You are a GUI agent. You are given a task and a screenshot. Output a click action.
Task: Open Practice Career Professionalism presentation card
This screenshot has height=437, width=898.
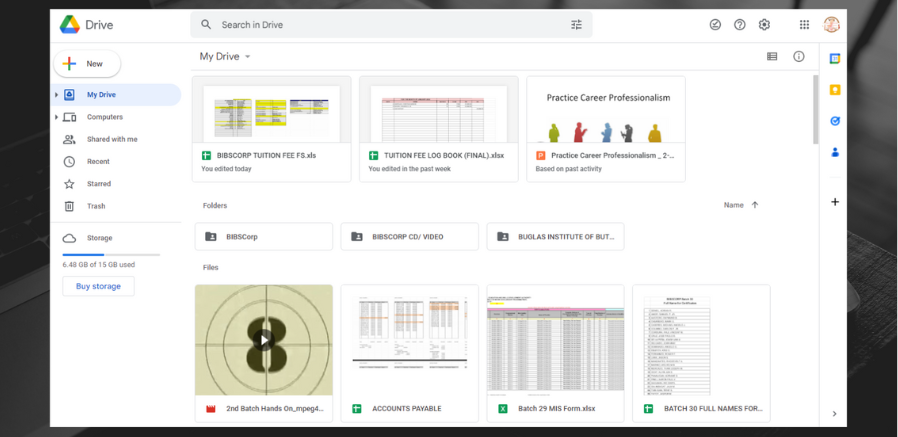click(x=606, y=129)
